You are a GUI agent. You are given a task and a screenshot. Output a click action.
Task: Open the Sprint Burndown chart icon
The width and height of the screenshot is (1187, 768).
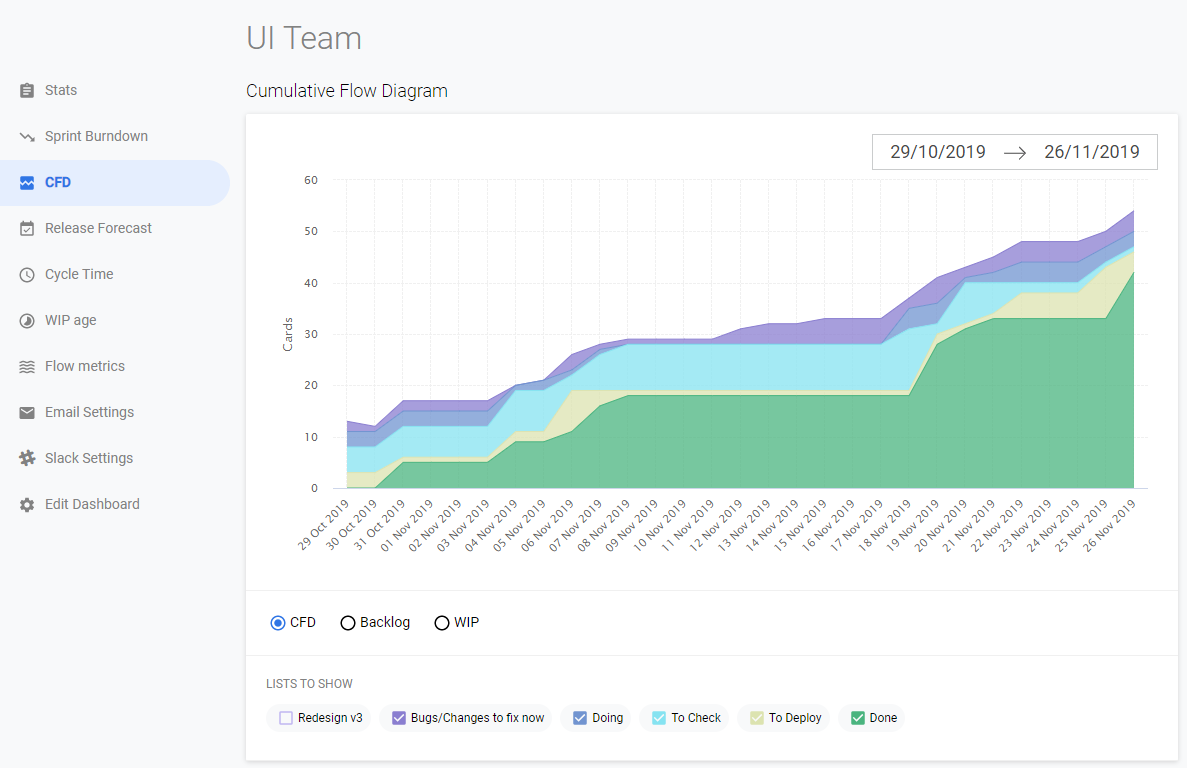point(27,136)
